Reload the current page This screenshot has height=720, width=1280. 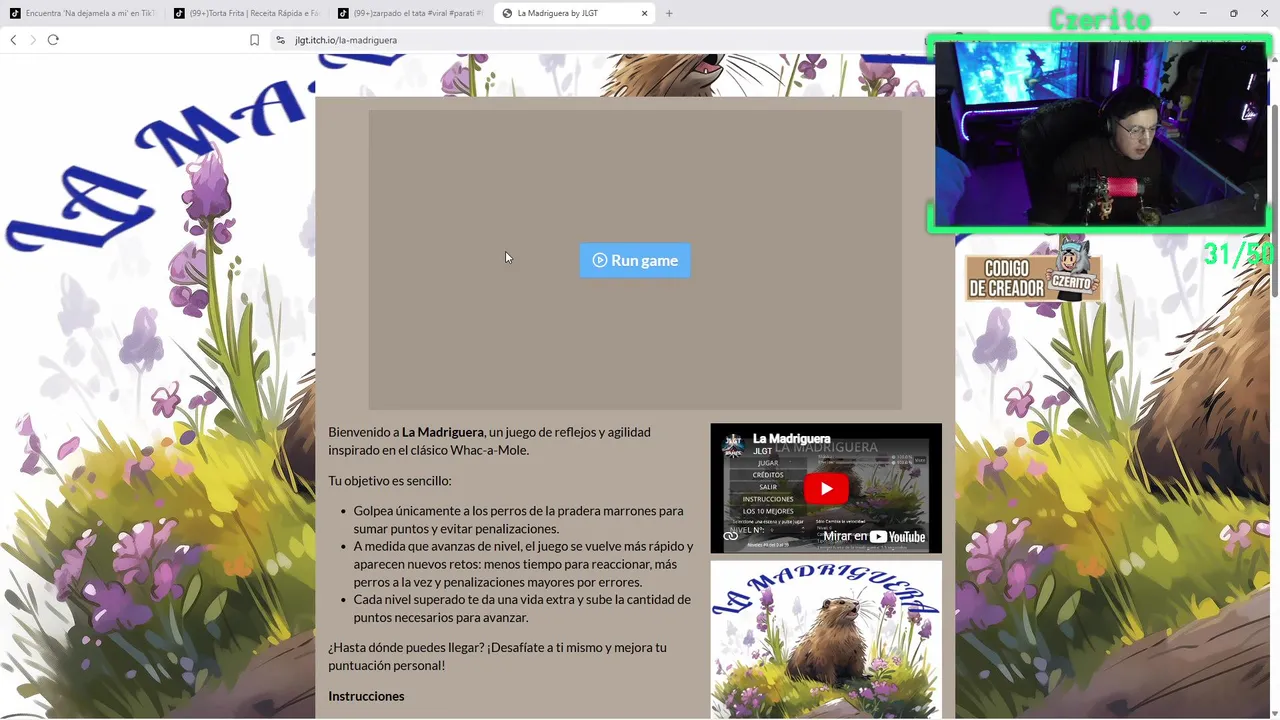point(53,40)
